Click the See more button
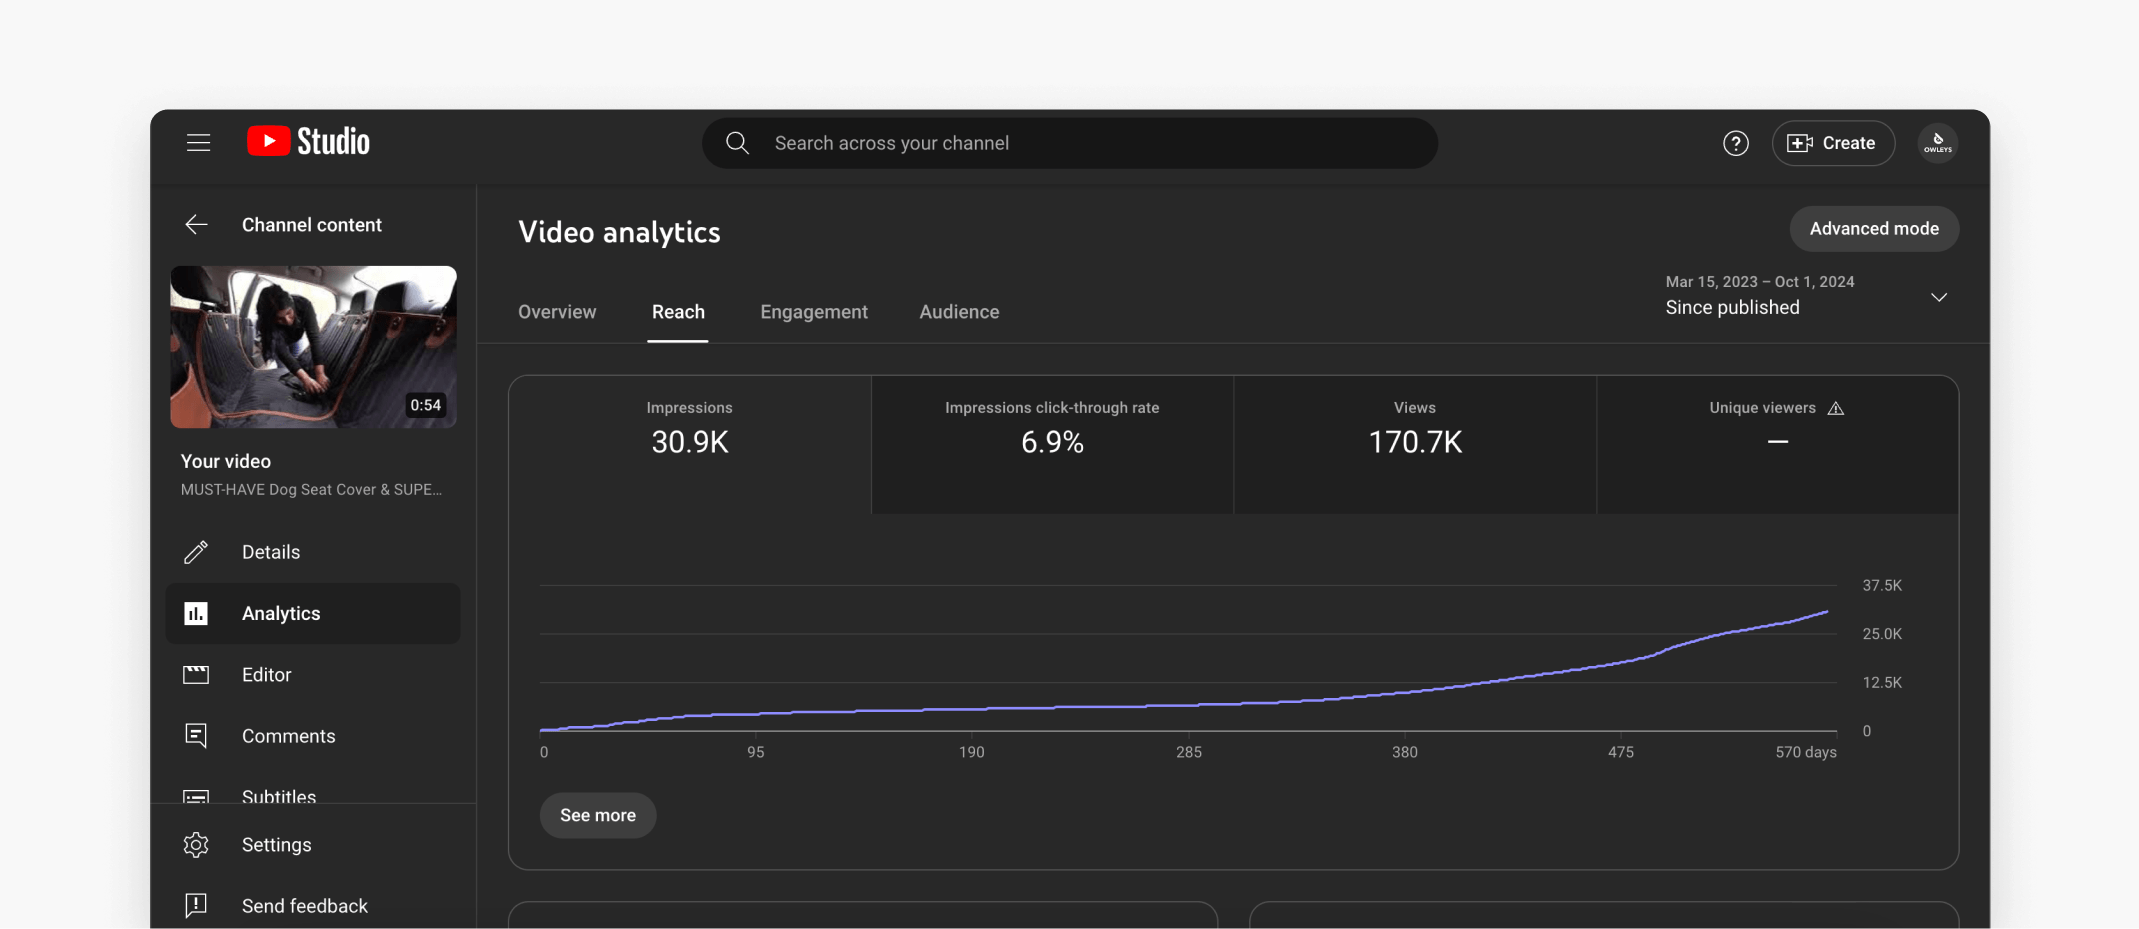 [x=597, y=815]
